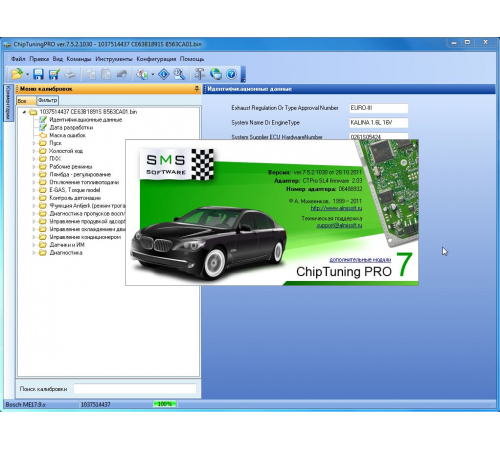Click the root bin file folder icon
Image resolution: width=500 pixels, height=450 pixels.
33,112
